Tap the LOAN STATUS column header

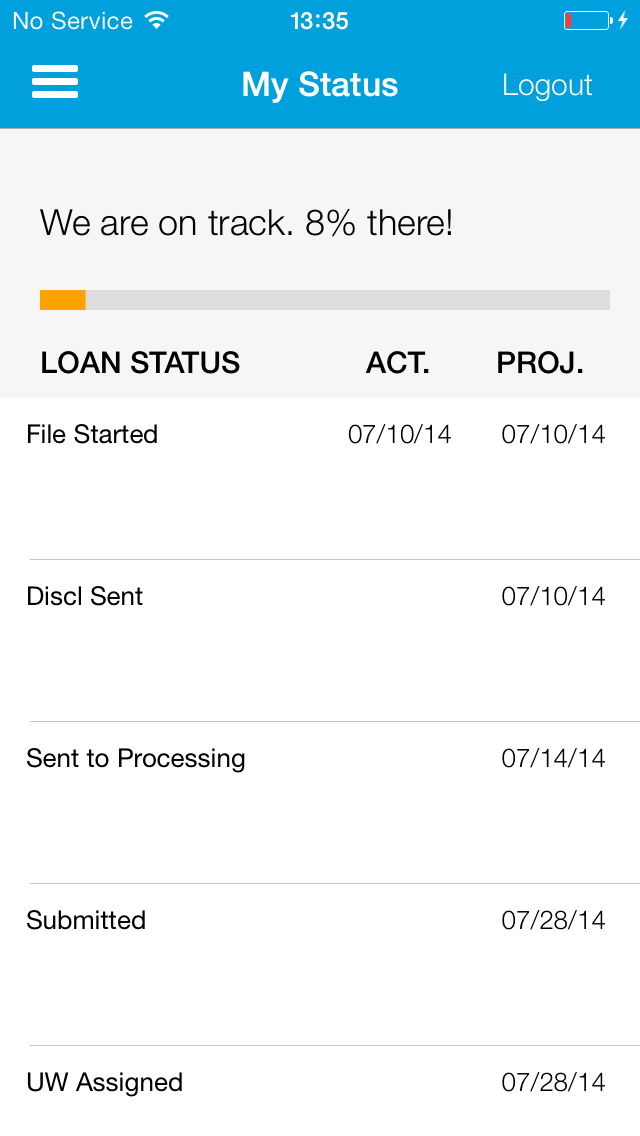140,362
